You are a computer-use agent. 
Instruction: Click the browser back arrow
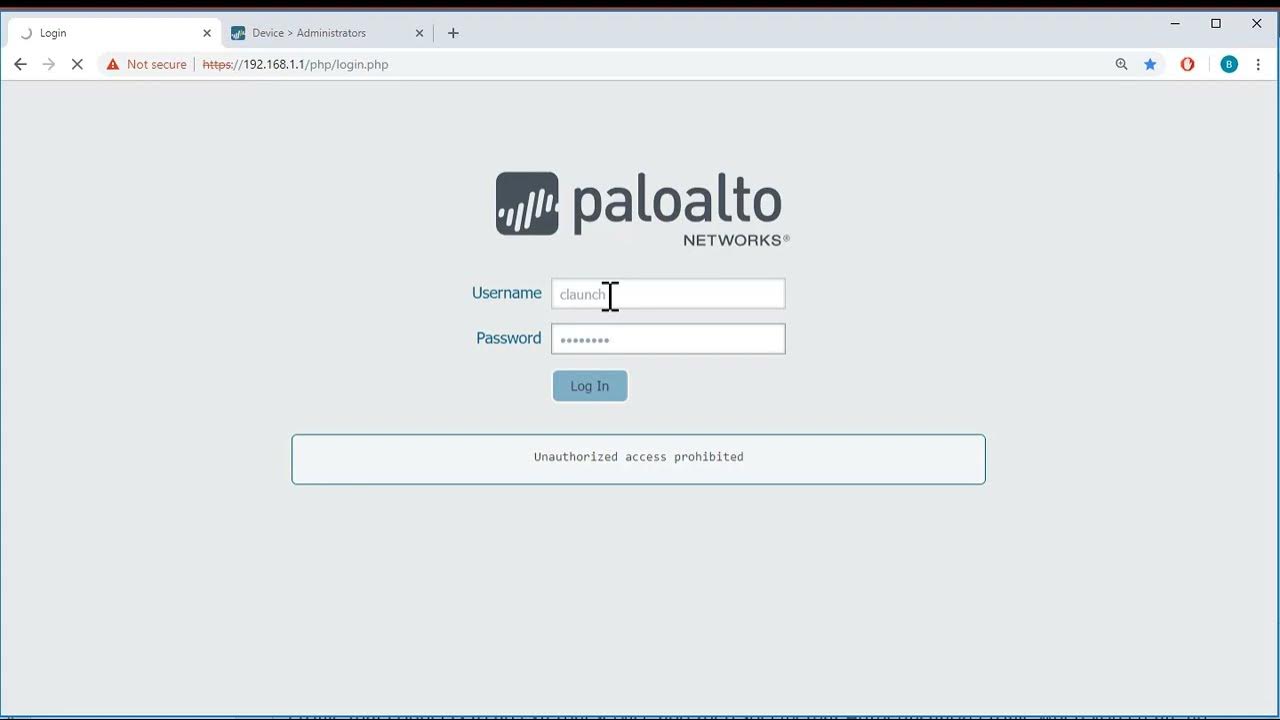click(x=20, y=64)
